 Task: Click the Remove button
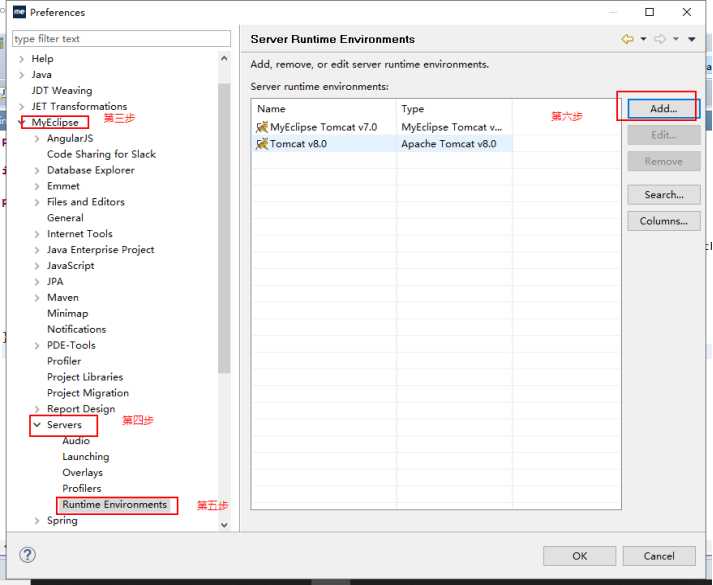pos(663,161)
